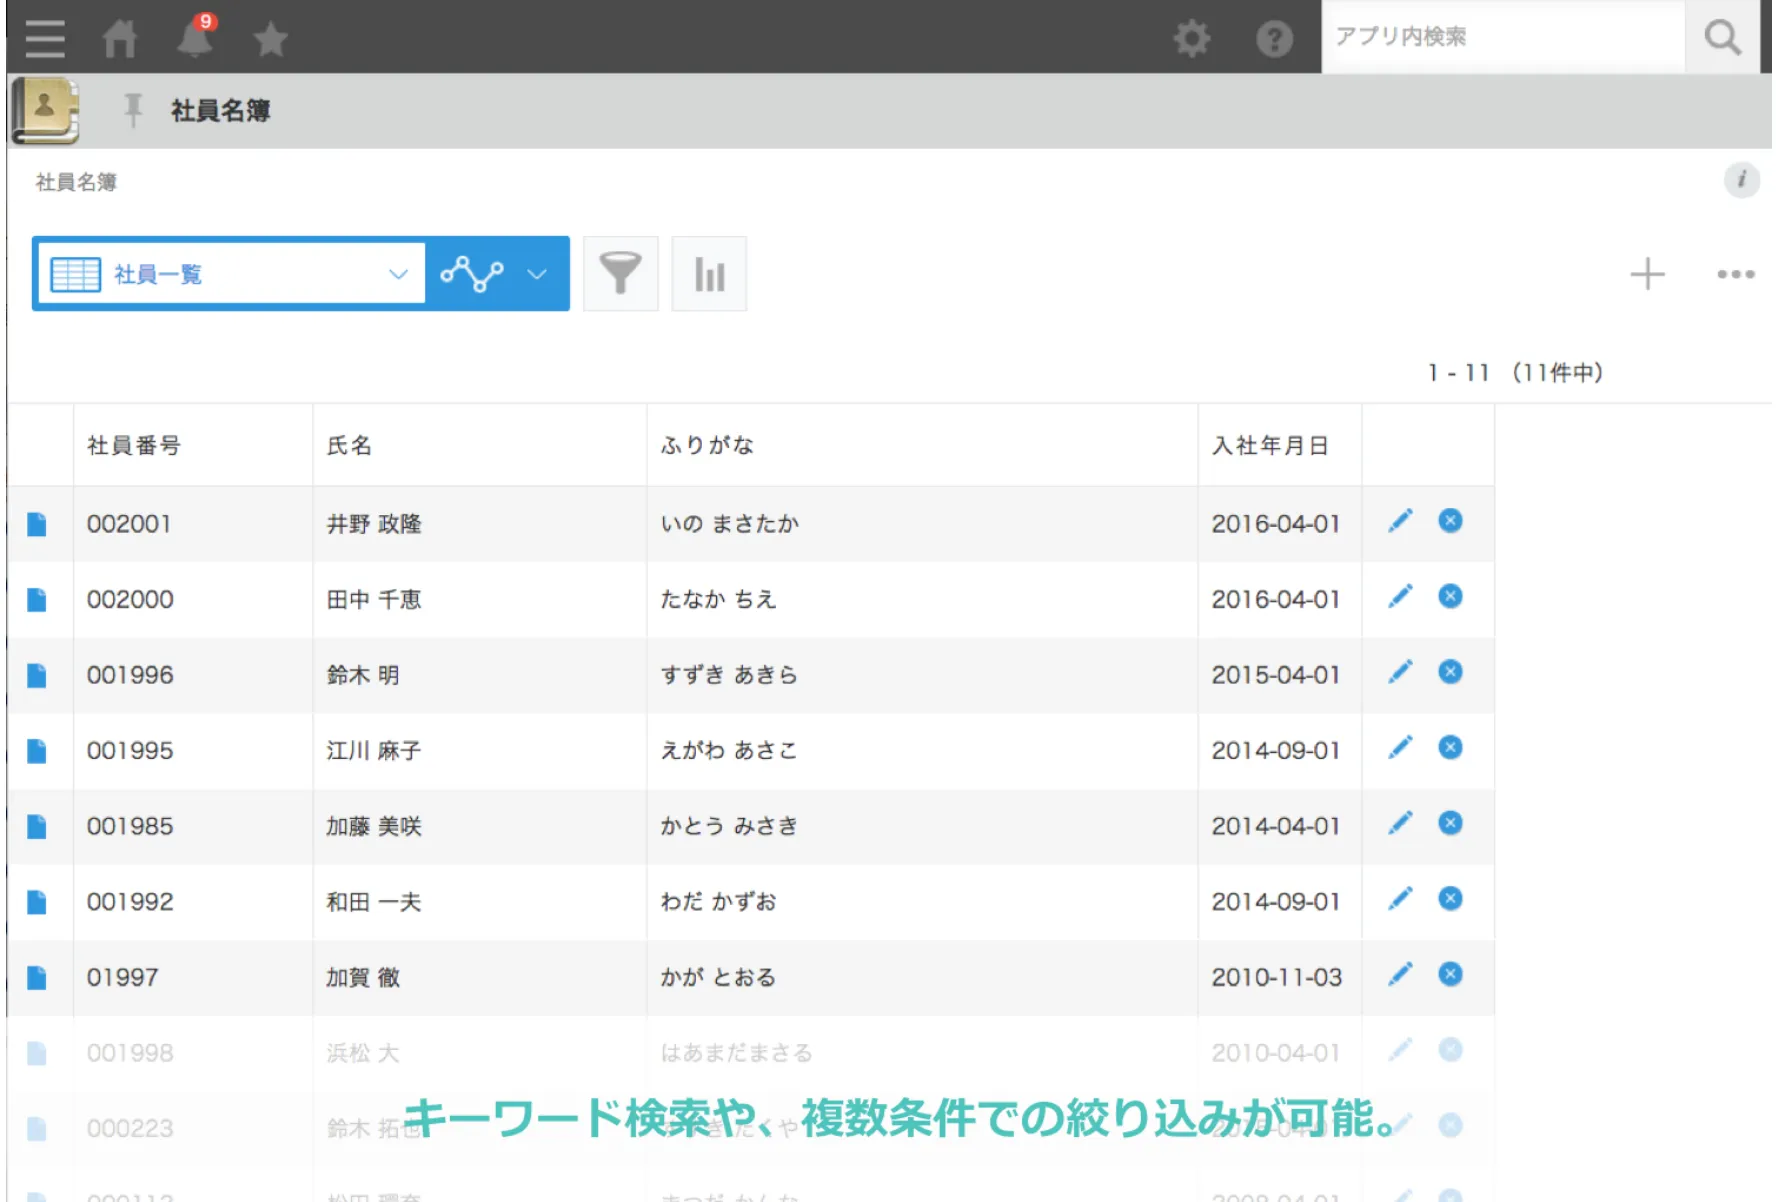Go to the home portal icon
Screen dimensions: 1778x1202
pos(120,39)
